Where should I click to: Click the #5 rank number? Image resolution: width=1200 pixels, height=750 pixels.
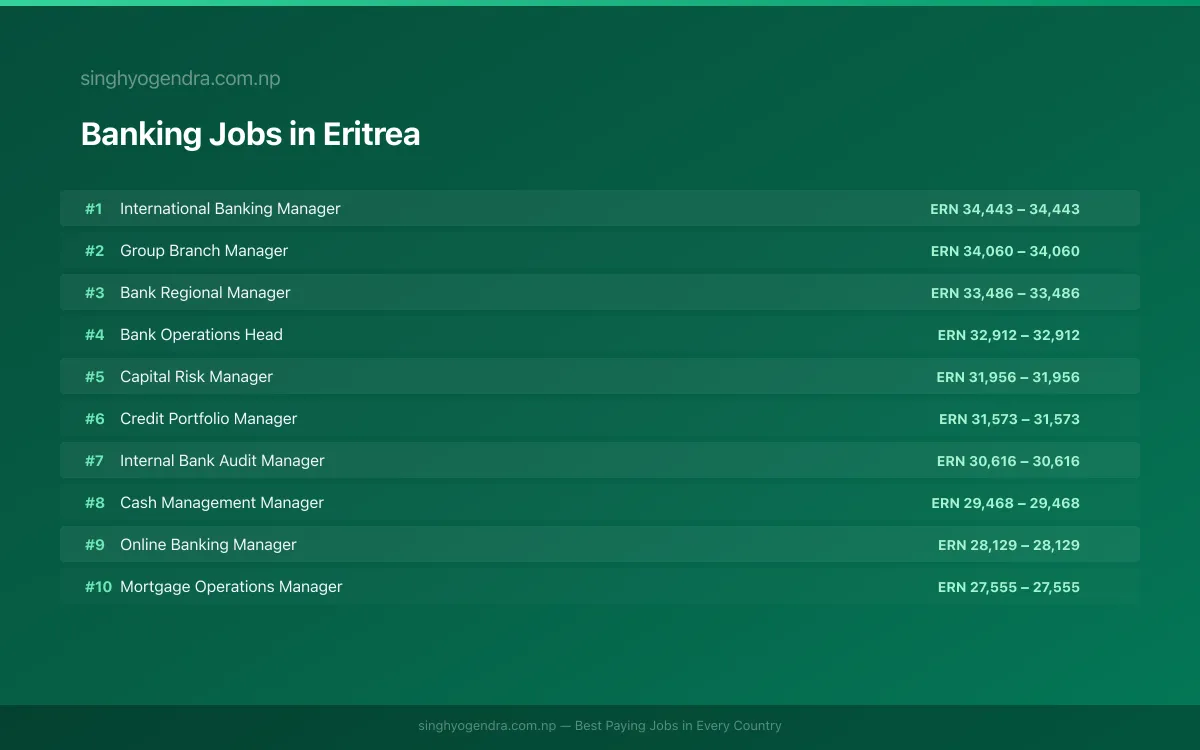pos(94,377)
